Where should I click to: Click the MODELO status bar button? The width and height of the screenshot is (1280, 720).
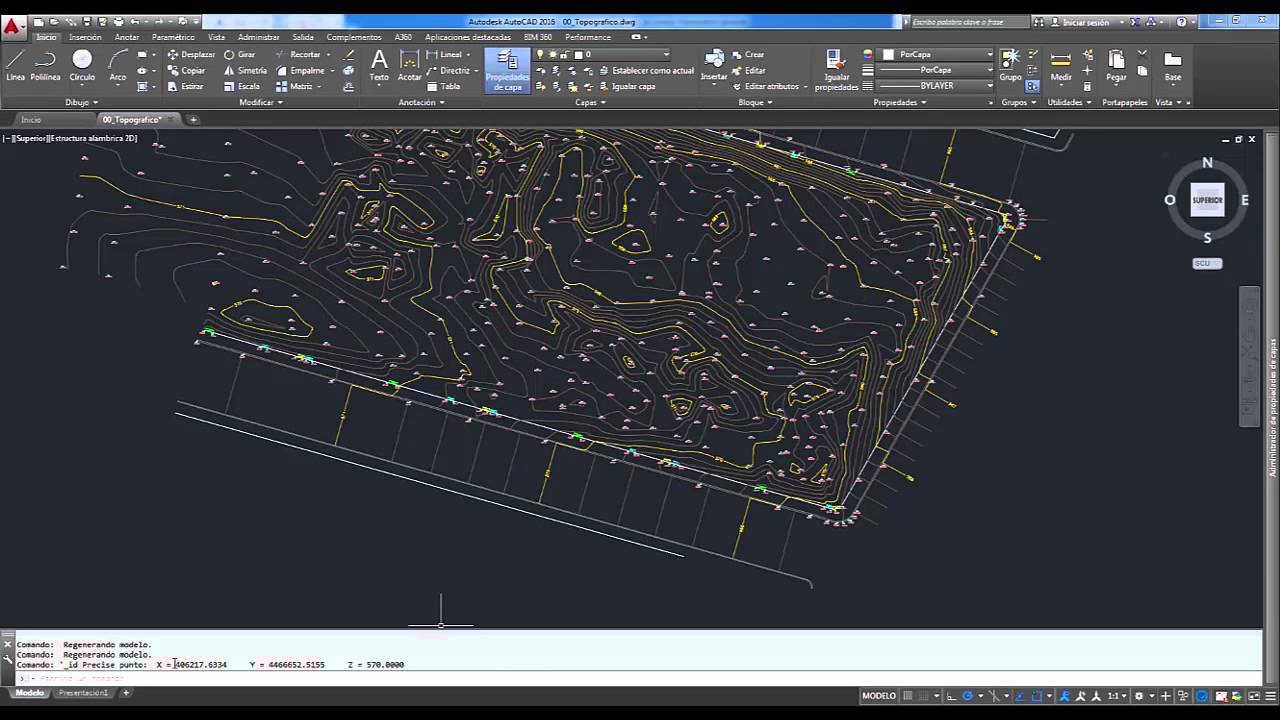[x=879, y=696]
